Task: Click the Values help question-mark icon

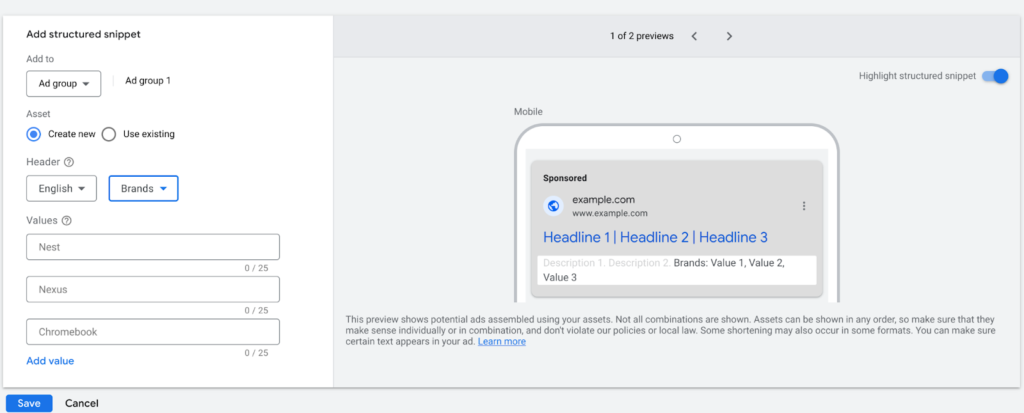Action: tap(66, 220)
